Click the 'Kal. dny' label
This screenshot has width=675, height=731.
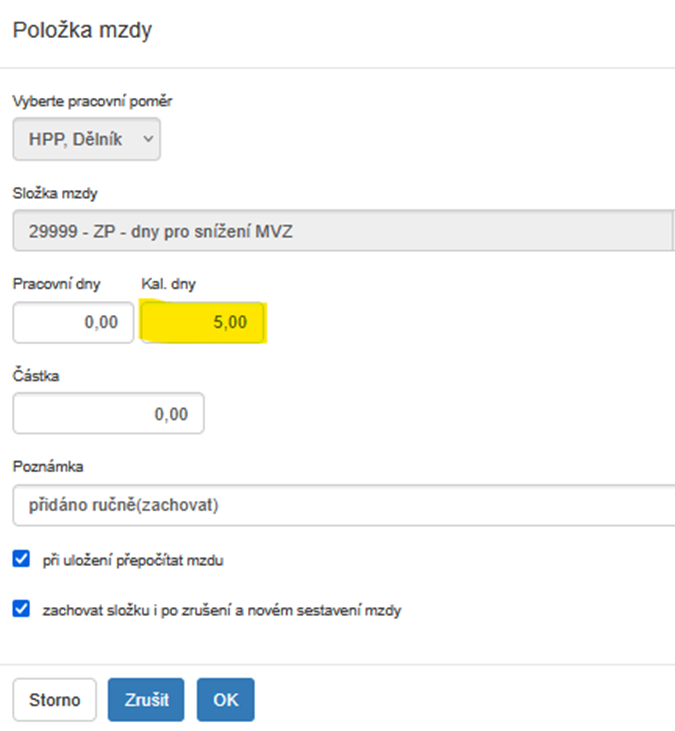pos(168,284)
